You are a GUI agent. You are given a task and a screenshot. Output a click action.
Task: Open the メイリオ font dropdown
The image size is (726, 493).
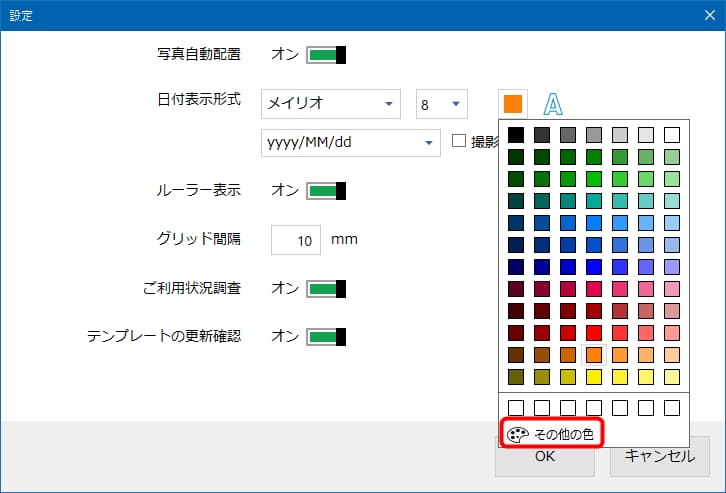coord(331,104)
